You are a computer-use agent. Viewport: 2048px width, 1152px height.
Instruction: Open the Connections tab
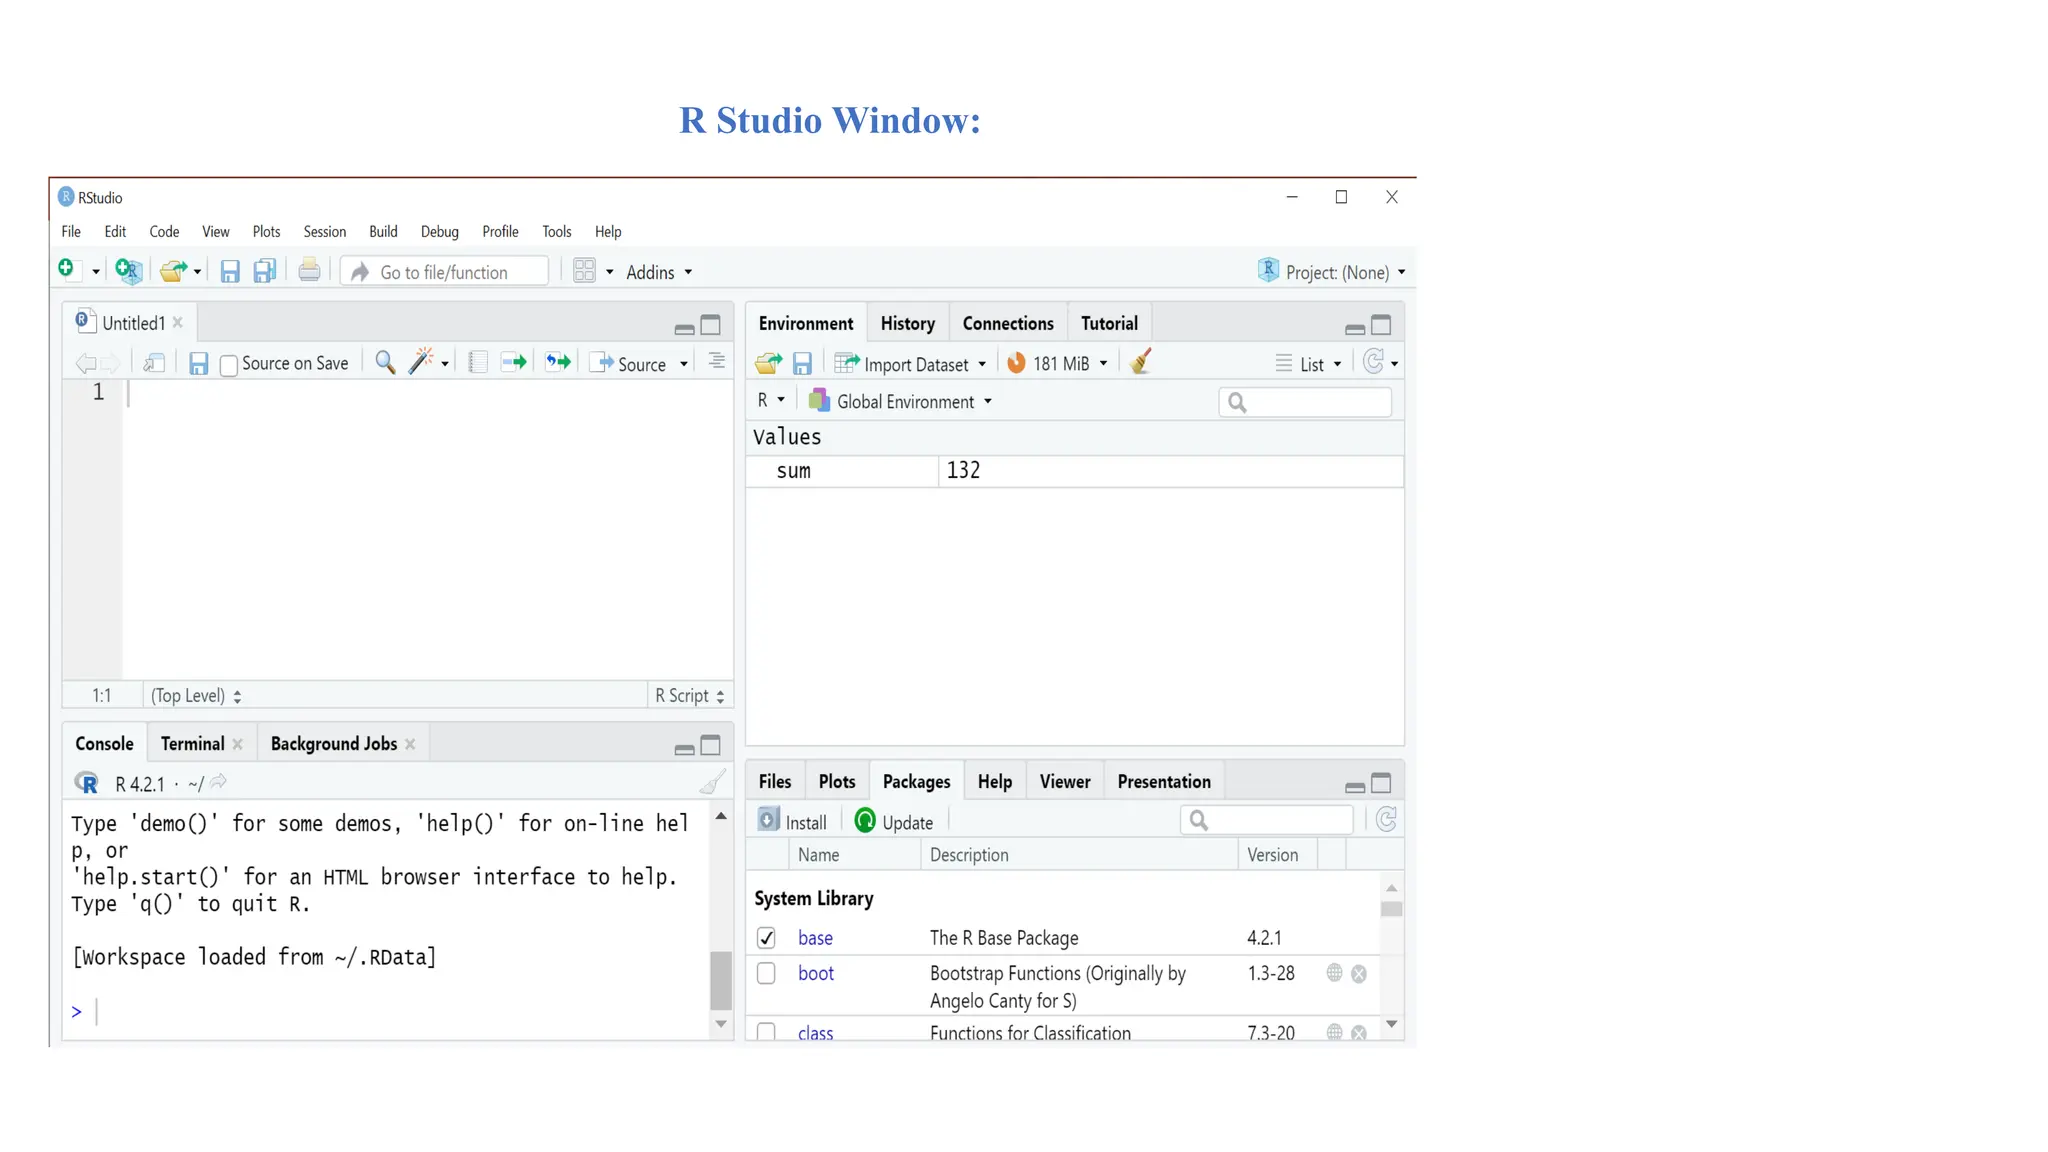pos(1008,323)
